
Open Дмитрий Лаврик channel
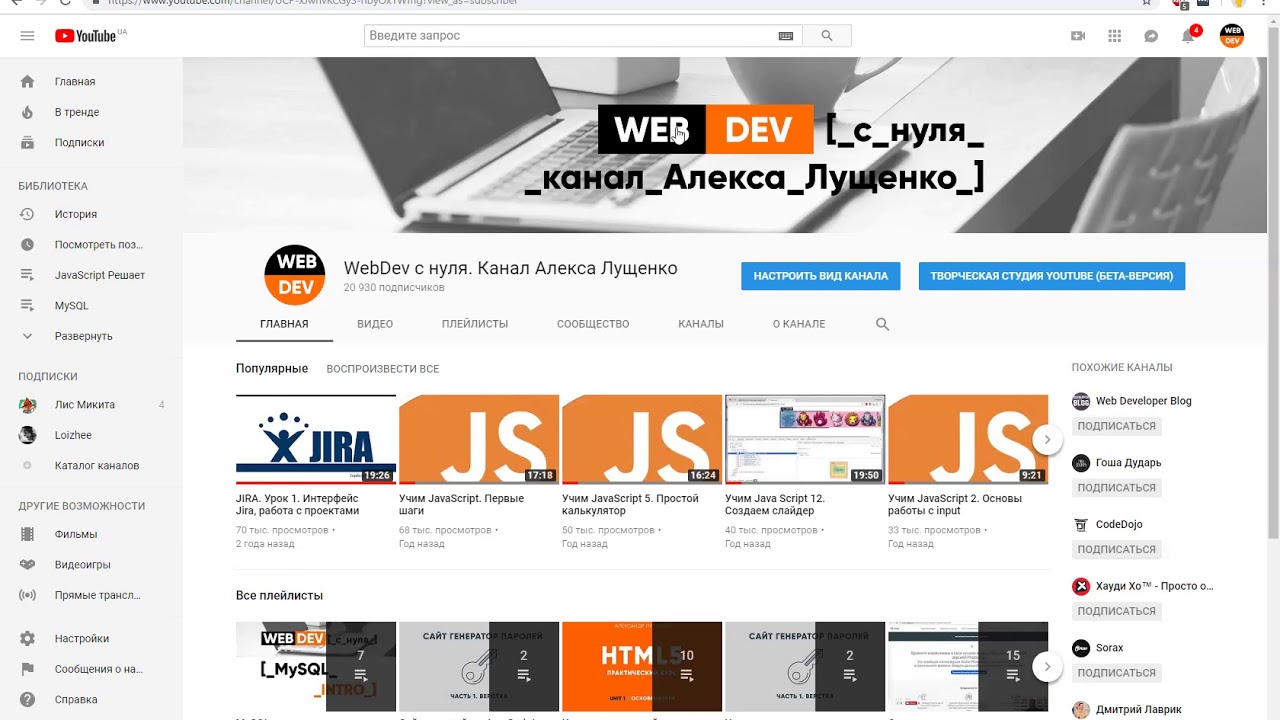[x=1126, y=710]
